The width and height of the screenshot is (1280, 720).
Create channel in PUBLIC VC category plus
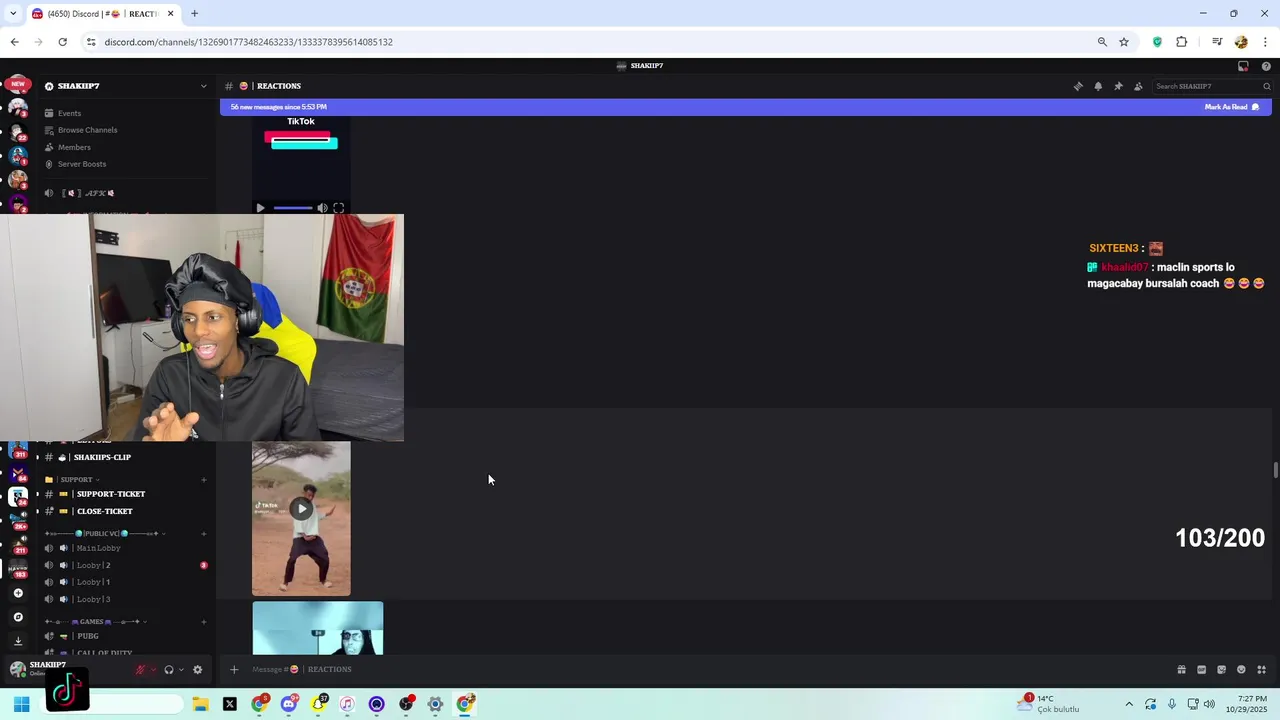pos(203,533)
